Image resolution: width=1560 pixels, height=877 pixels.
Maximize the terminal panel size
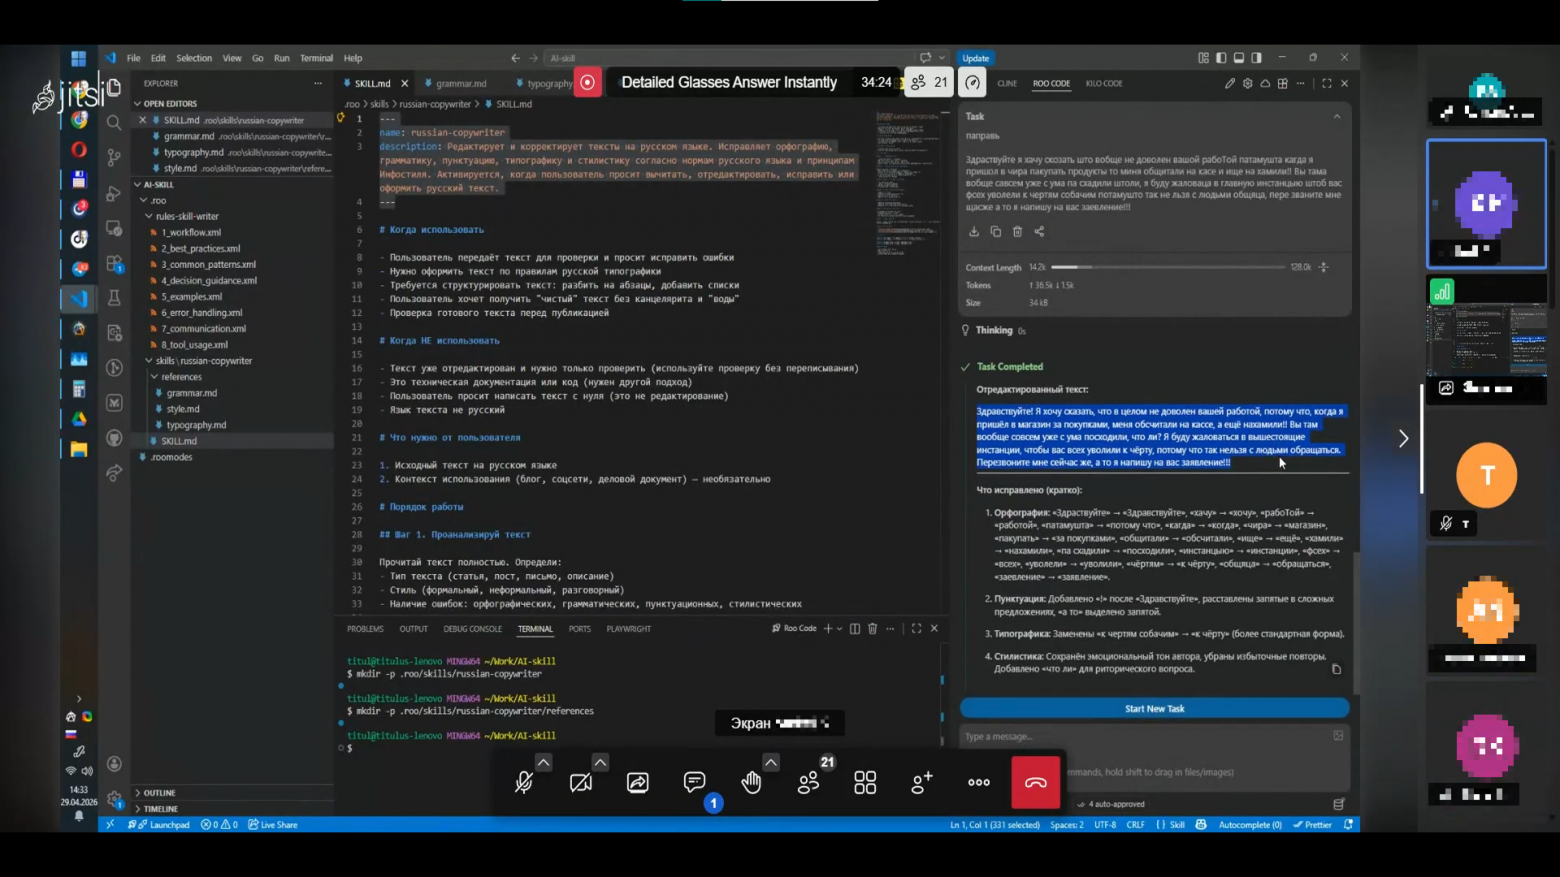916,629
